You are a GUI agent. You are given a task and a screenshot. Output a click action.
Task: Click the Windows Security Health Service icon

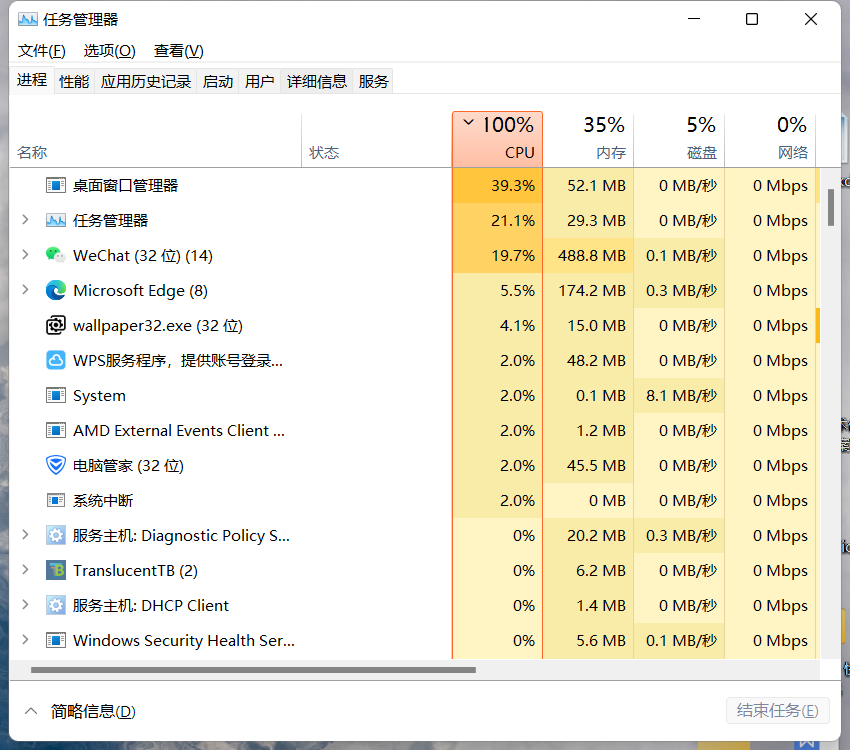pos(56,641)
